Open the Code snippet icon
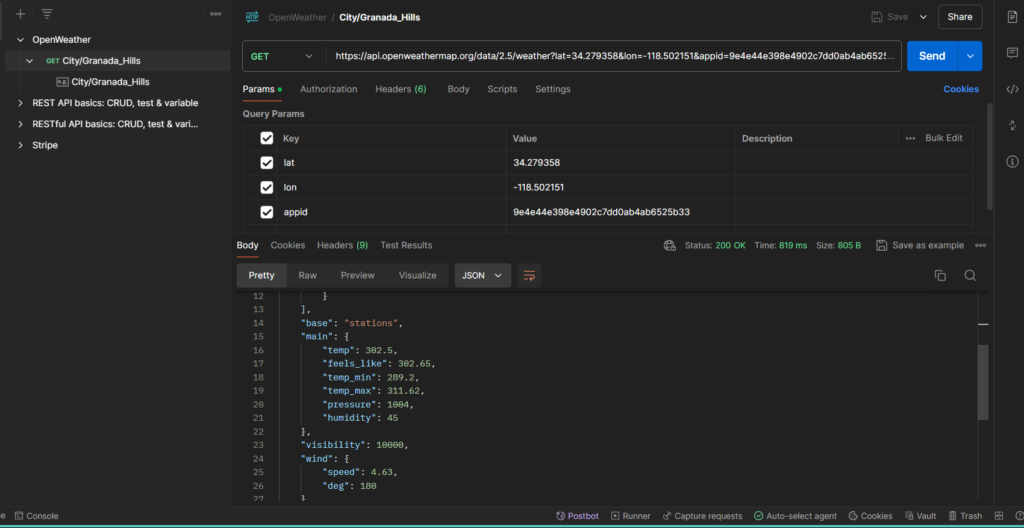The image size is (1024, 528). [x=1012, y=89]
